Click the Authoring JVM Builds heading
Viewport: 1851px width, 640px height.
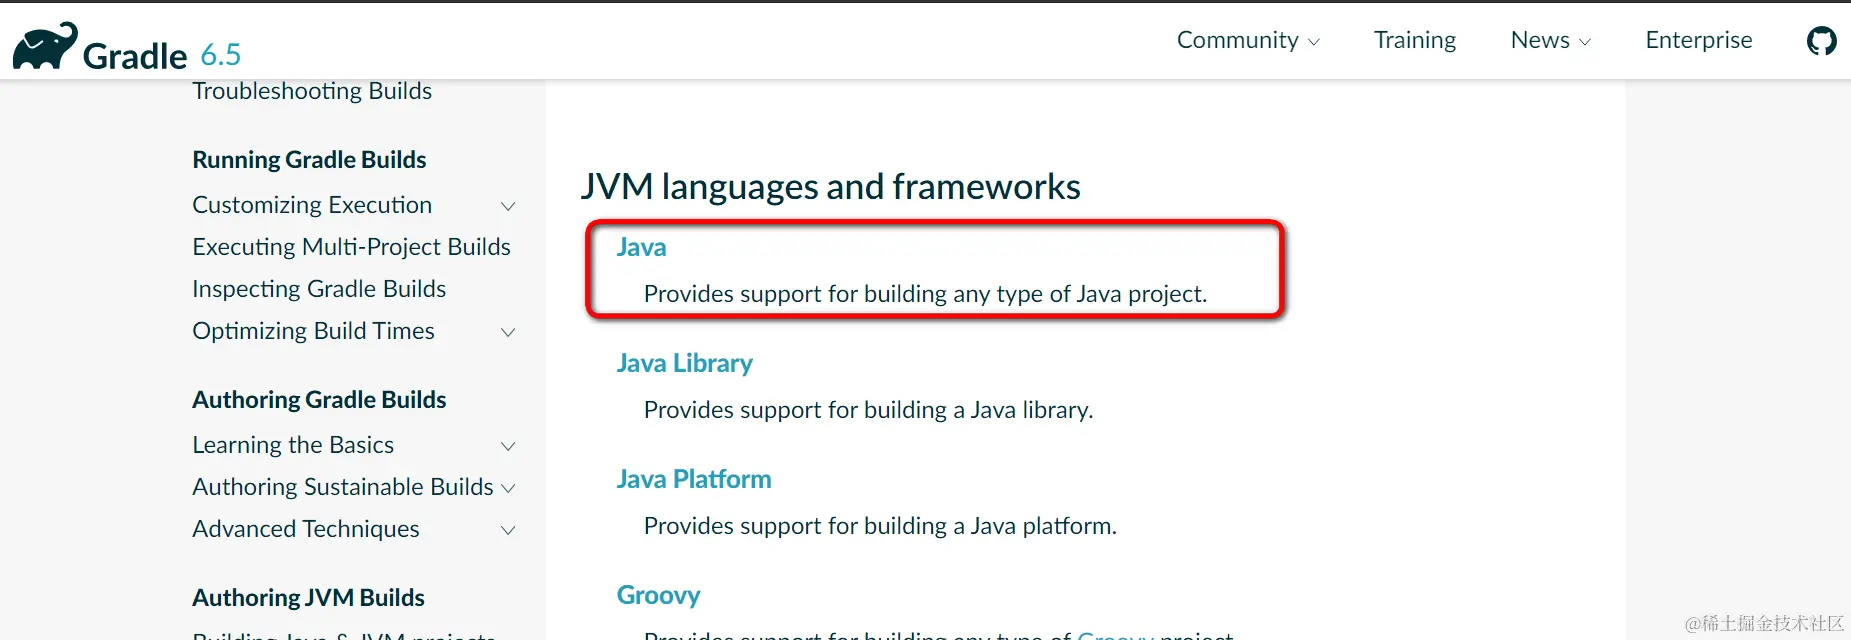pos(308,598)
